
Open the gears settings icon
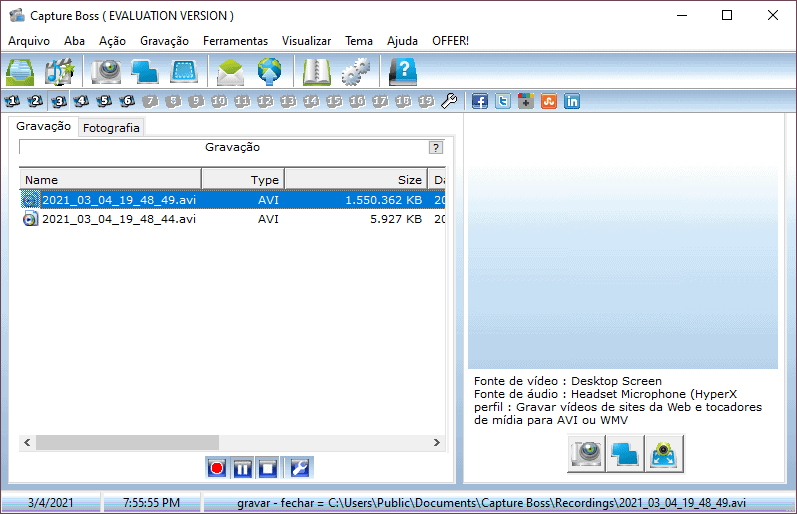click(356, 71)
